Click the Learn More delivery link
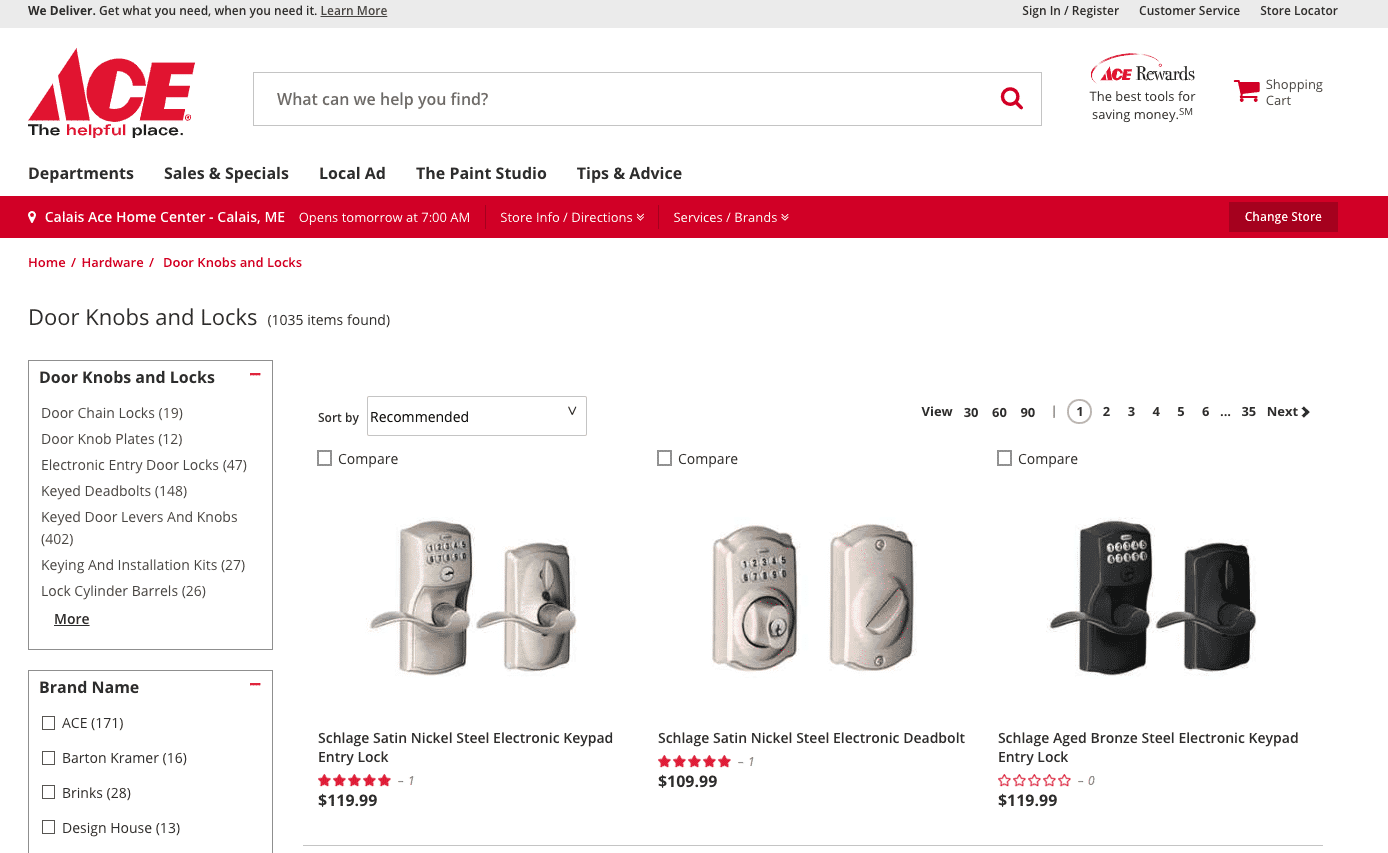Viewport: 1388px width, 853px height. coord(354,11)
